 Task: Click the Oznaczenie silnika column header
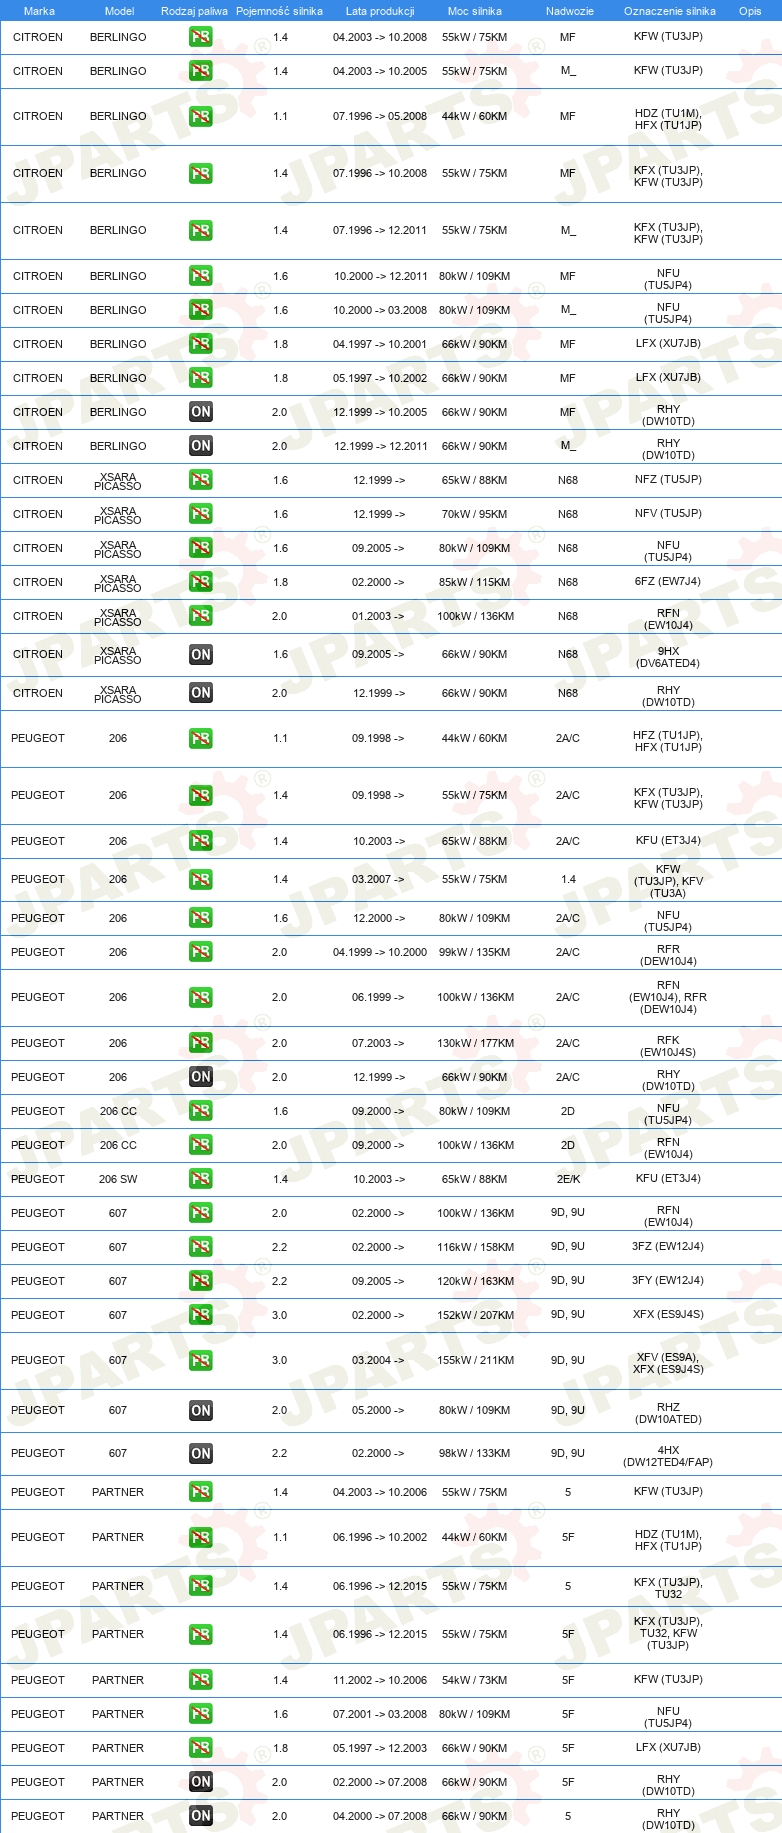pyautogui.click(x=670, y=11)
